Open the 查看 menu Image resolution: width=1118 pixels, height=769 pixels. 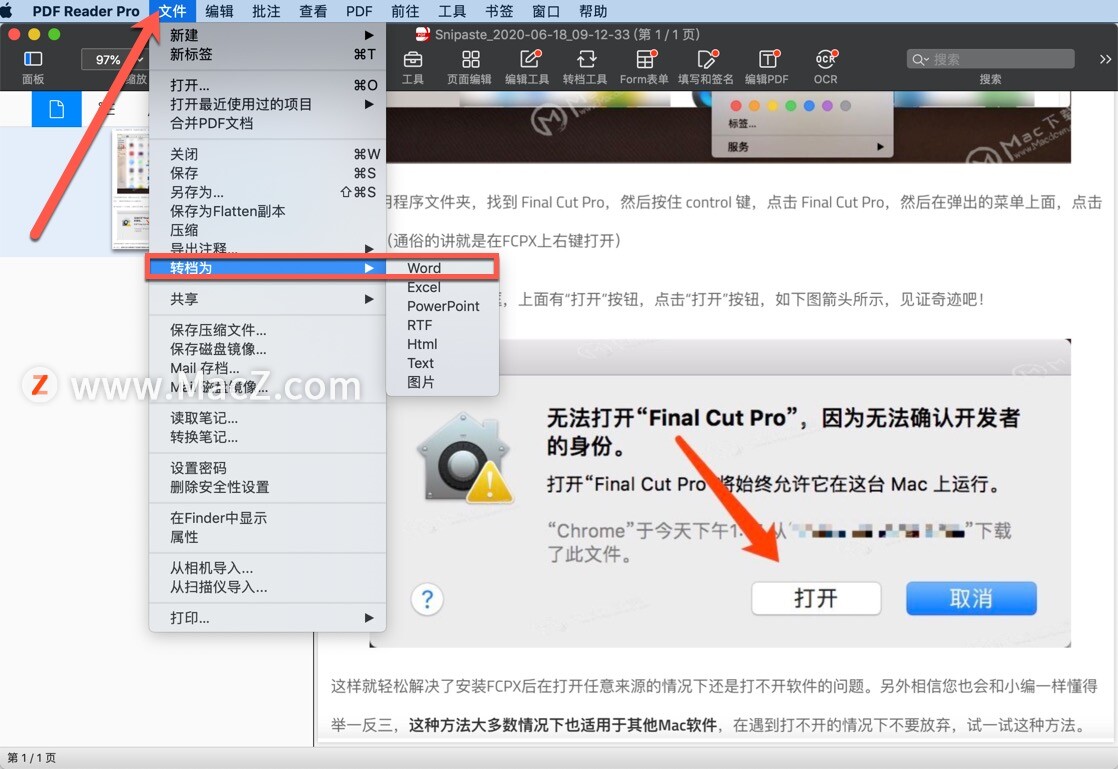[313, 11]
